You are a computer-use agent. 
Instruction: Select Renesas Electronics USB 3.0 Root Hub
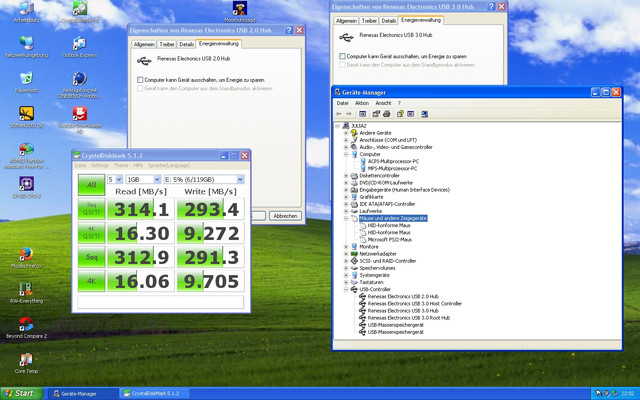(x=409, y=318)
